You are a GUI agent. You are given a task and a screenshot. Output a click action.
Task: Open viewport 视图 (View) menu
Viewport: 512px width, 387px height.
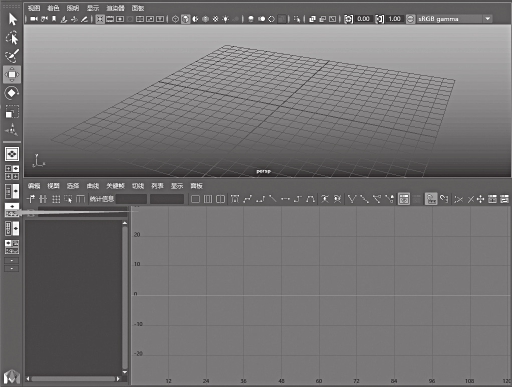pos(34,8)
